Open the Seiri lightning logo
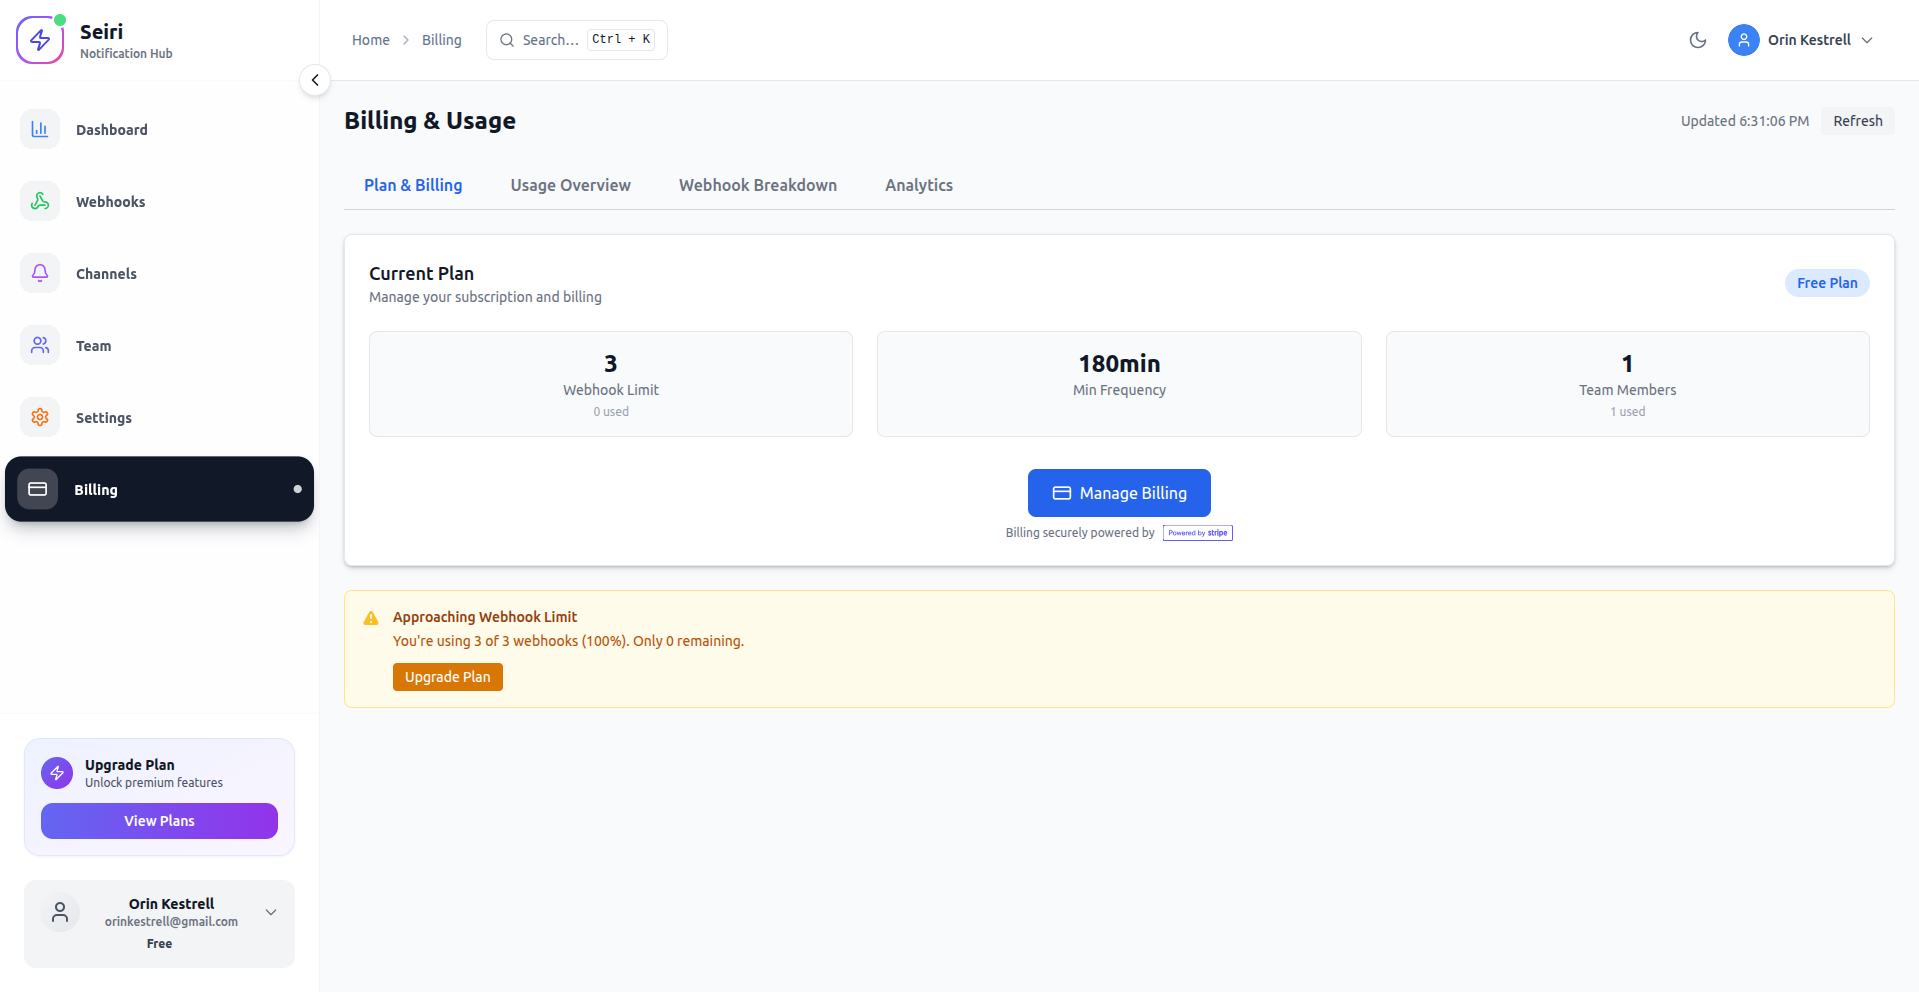Image resolution: width=1919 pixels, height=992 pixels. [x=40, y=38]
